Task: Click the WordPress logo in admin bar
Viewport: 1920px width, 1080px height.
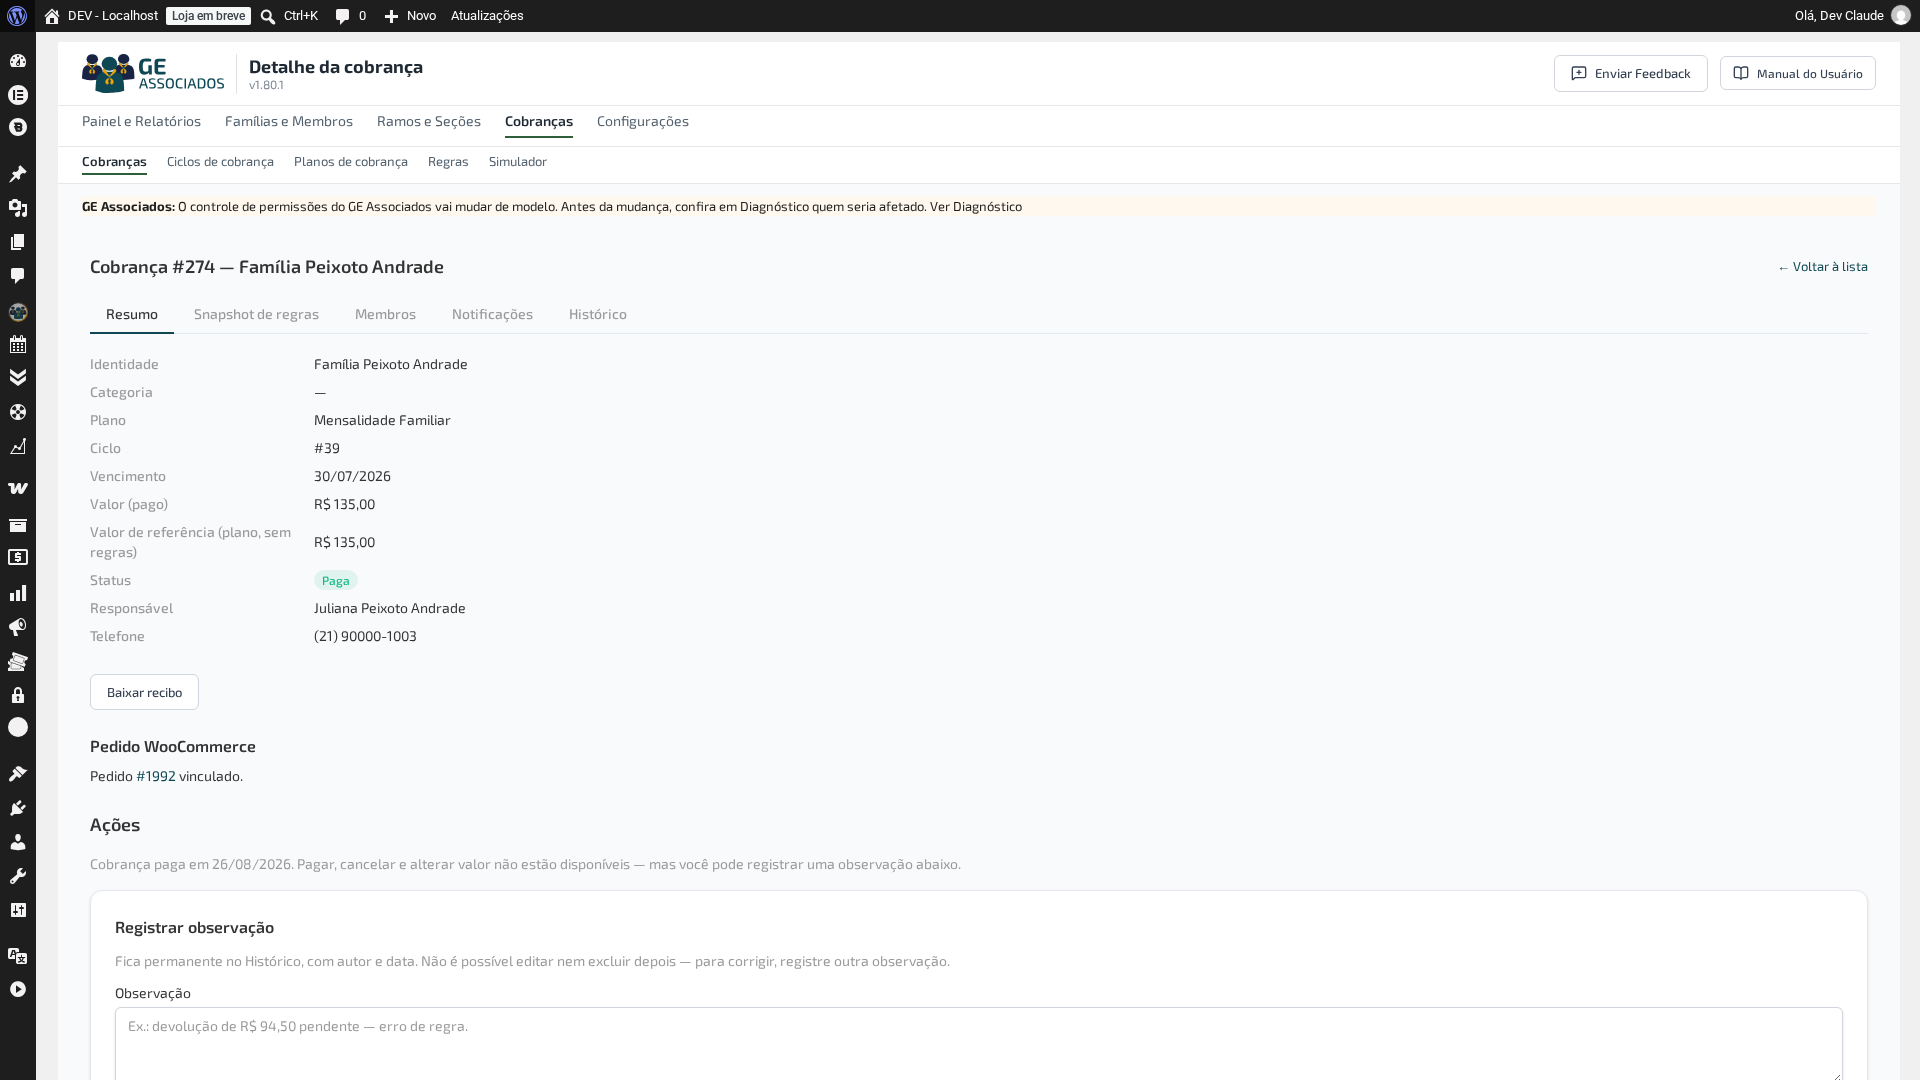Action: [17, 16]
